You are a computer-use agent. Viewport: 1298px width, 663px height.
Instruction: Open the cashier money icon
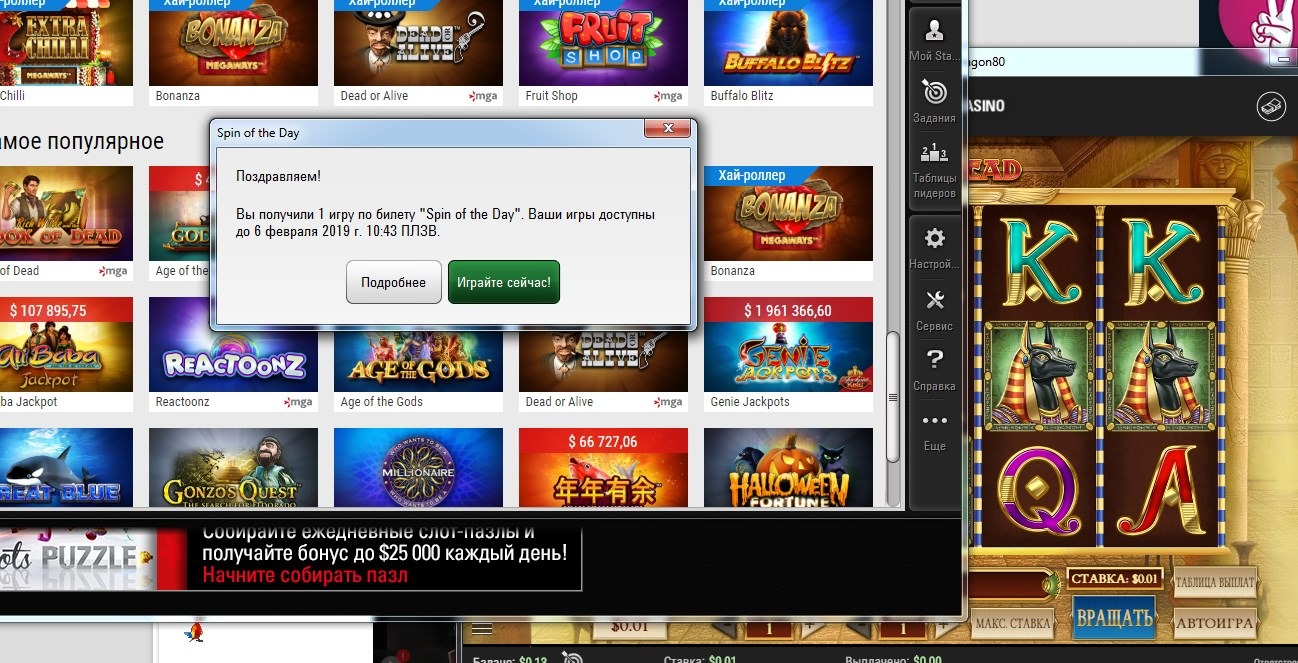(x=1270, y=106)
